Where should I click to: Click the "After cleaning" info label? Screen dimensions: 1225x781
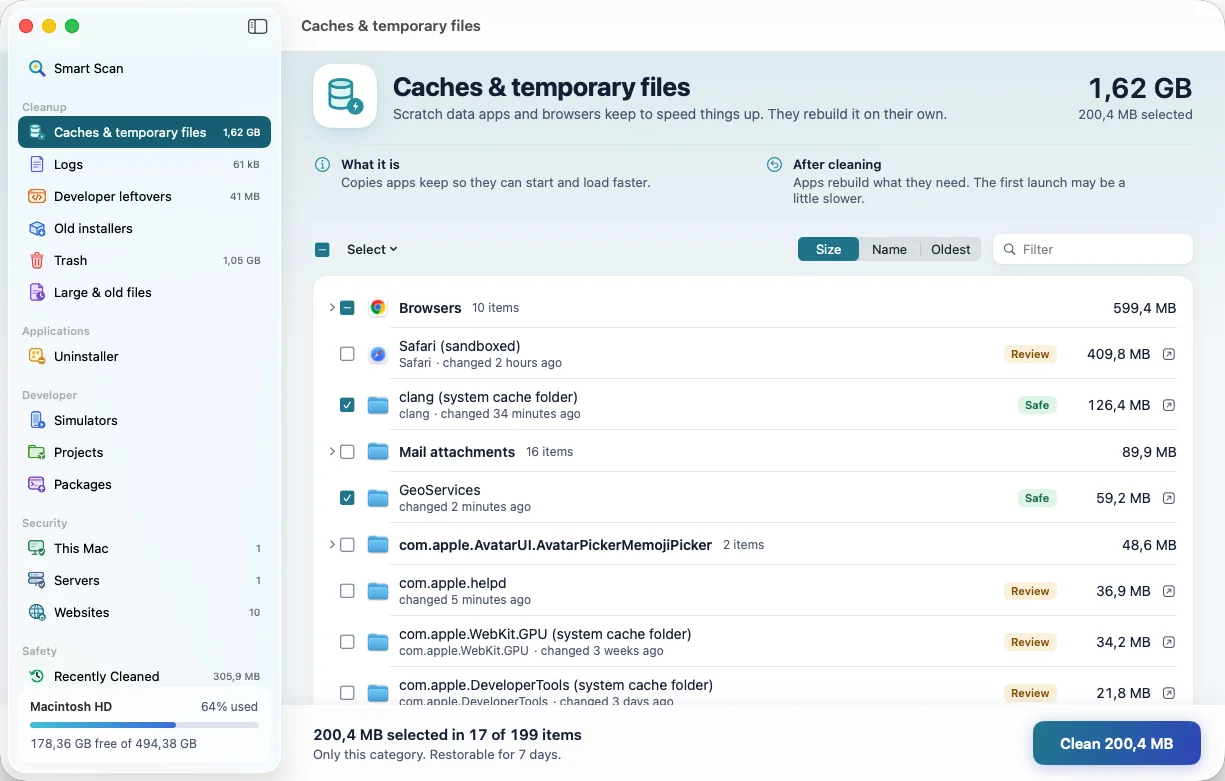coord(837,164)
